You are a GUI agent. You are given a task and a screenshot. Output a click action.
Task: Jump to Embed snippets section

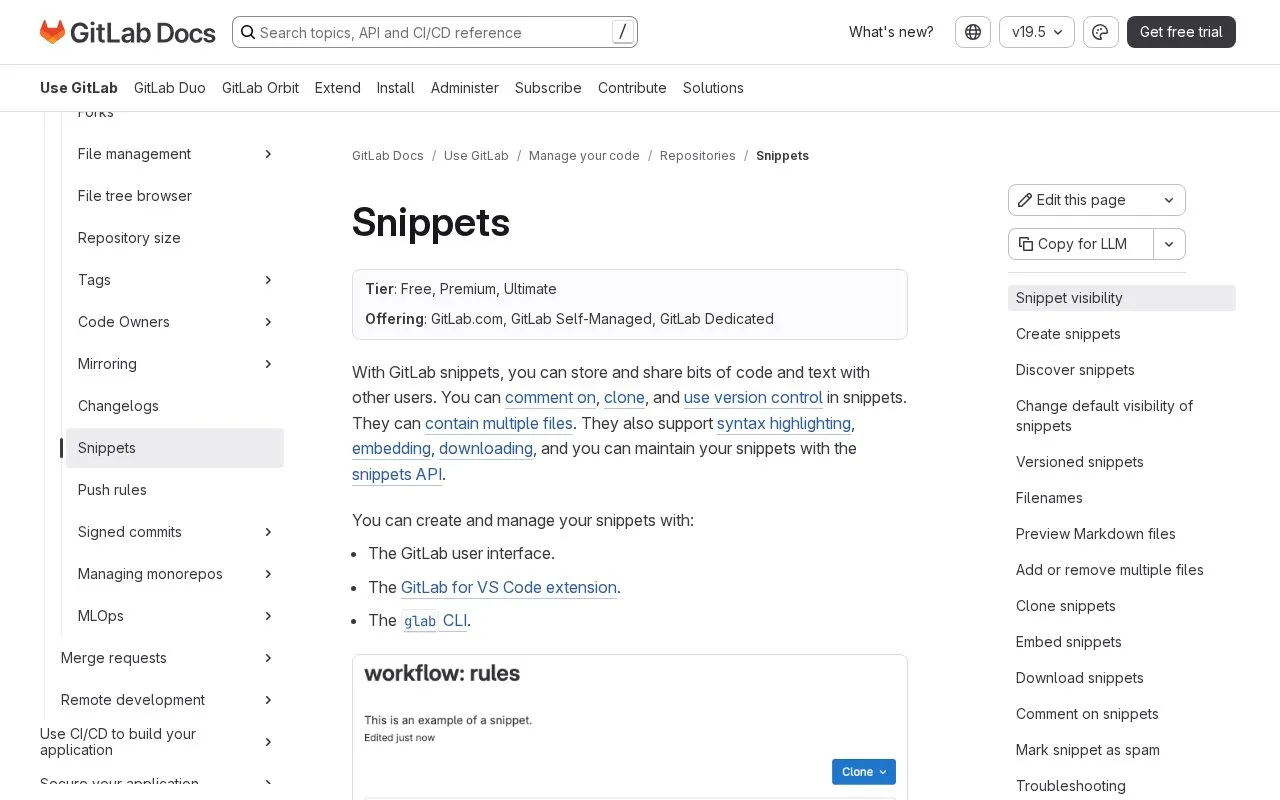point(1069,642)
